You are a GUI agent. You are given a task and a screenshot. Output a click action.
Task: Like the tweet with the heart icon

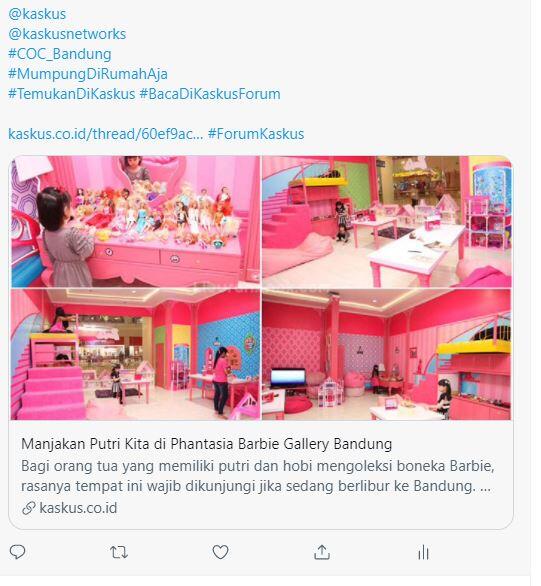220,552
